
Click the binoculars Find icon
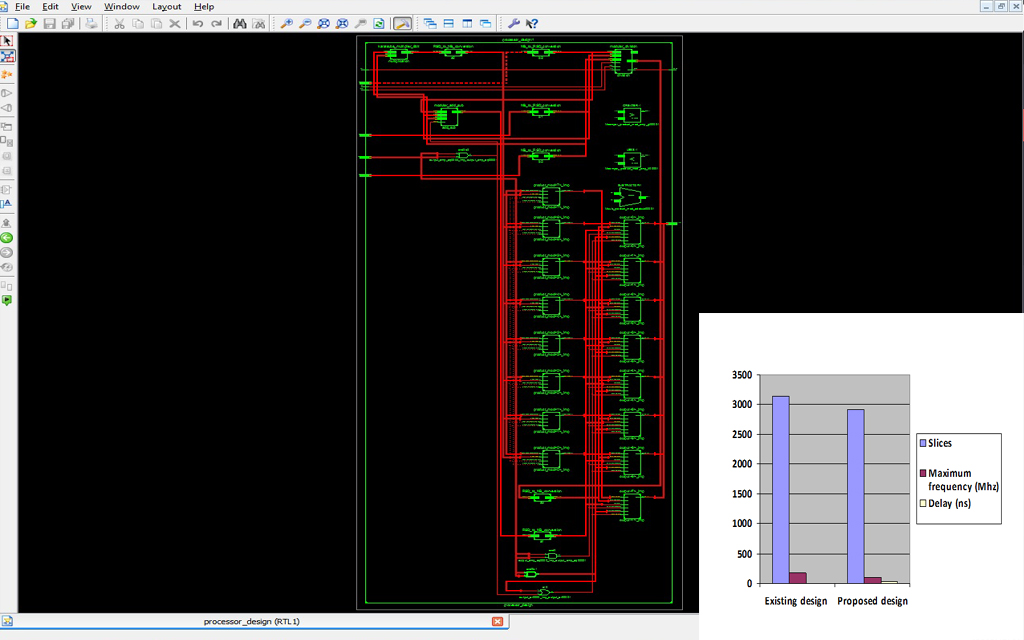[x=240, y=23]
